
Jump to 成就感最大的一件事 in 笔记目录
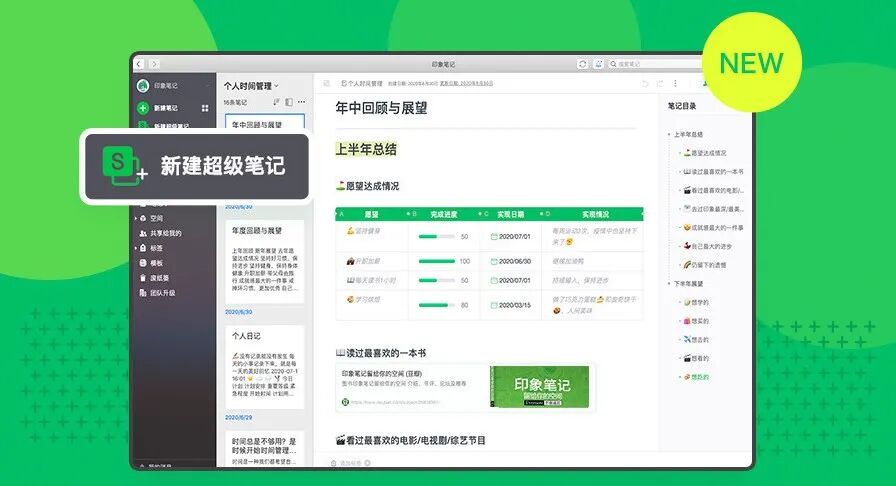coord(714,228)
